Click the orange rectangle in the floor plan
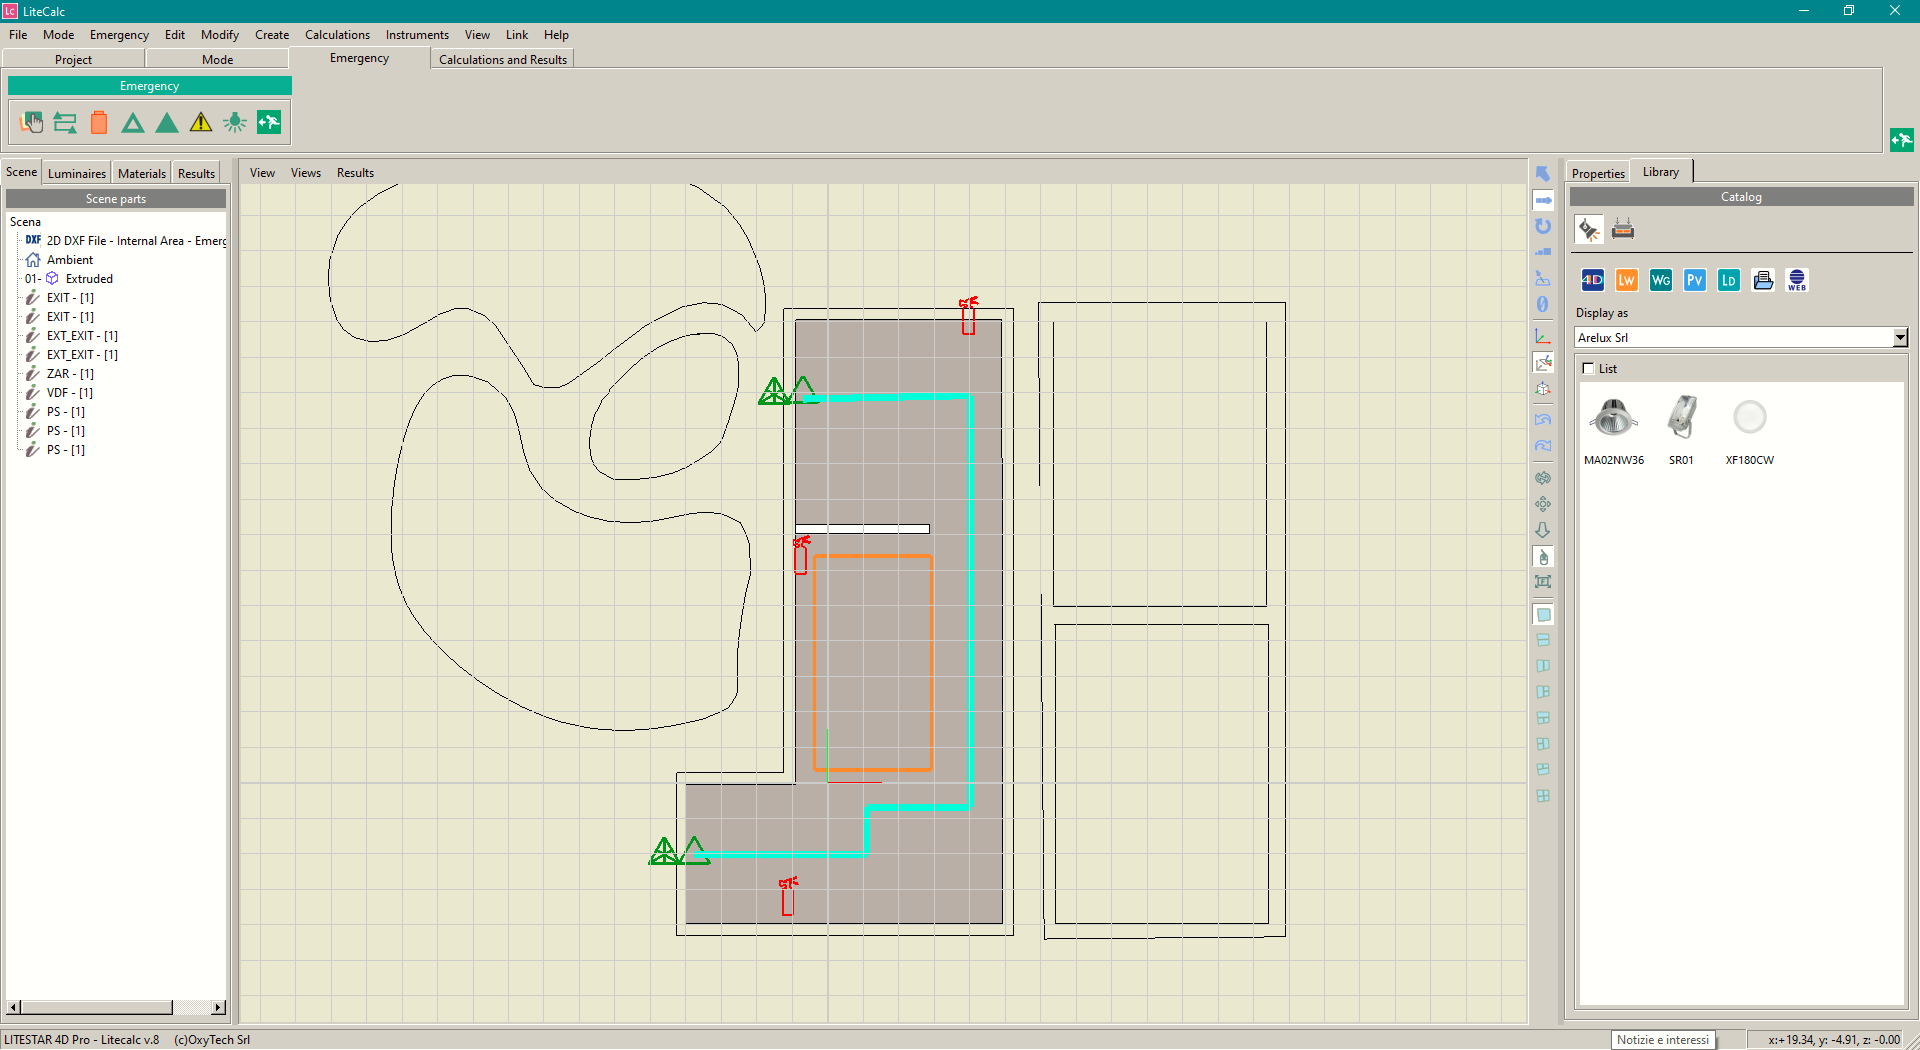This screenshot has height=1050, width=1920. point(873,663)
